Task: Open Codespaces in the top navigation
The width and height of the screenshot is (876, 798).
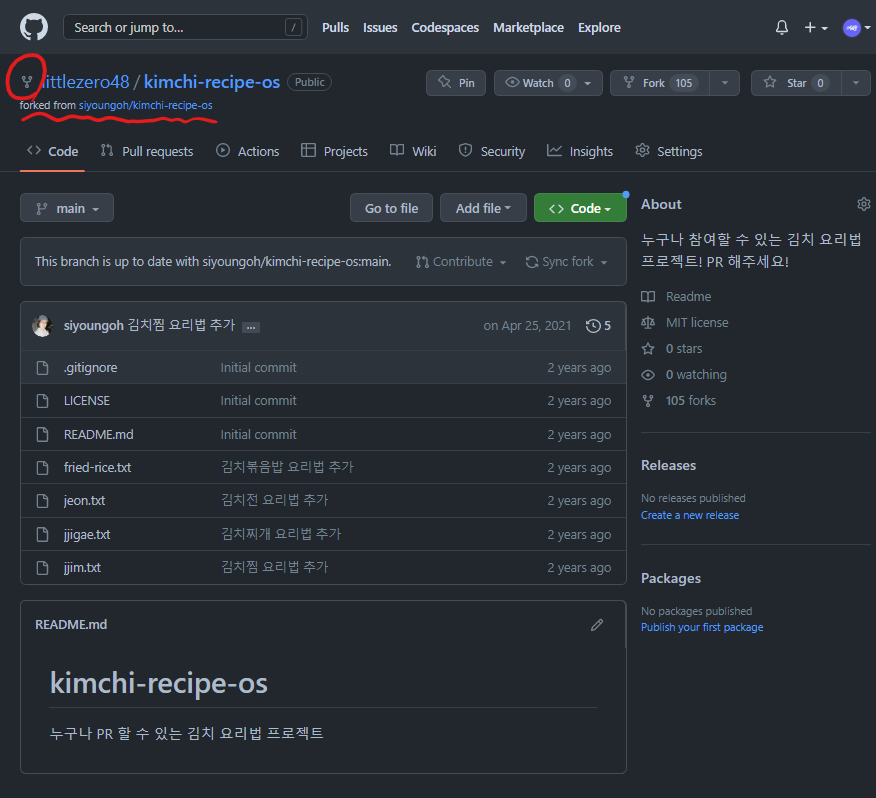Action: (445, 27)
